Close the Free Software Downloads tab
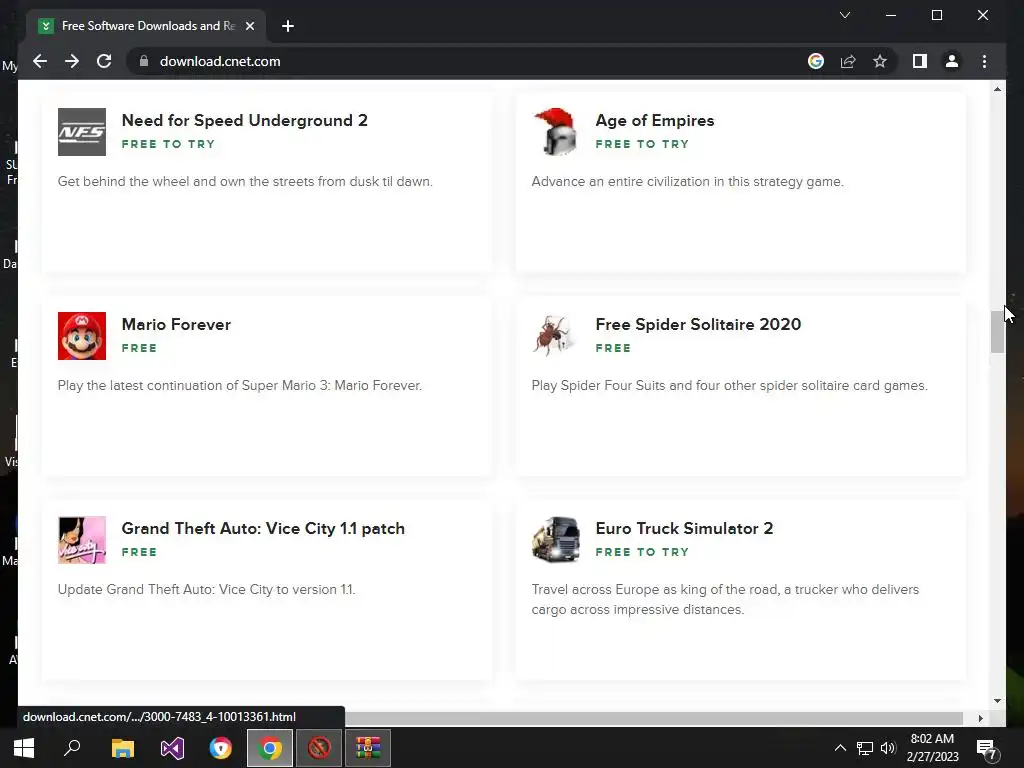The width and height of the screenshot is (1024, 768). (x=249, y=26)
